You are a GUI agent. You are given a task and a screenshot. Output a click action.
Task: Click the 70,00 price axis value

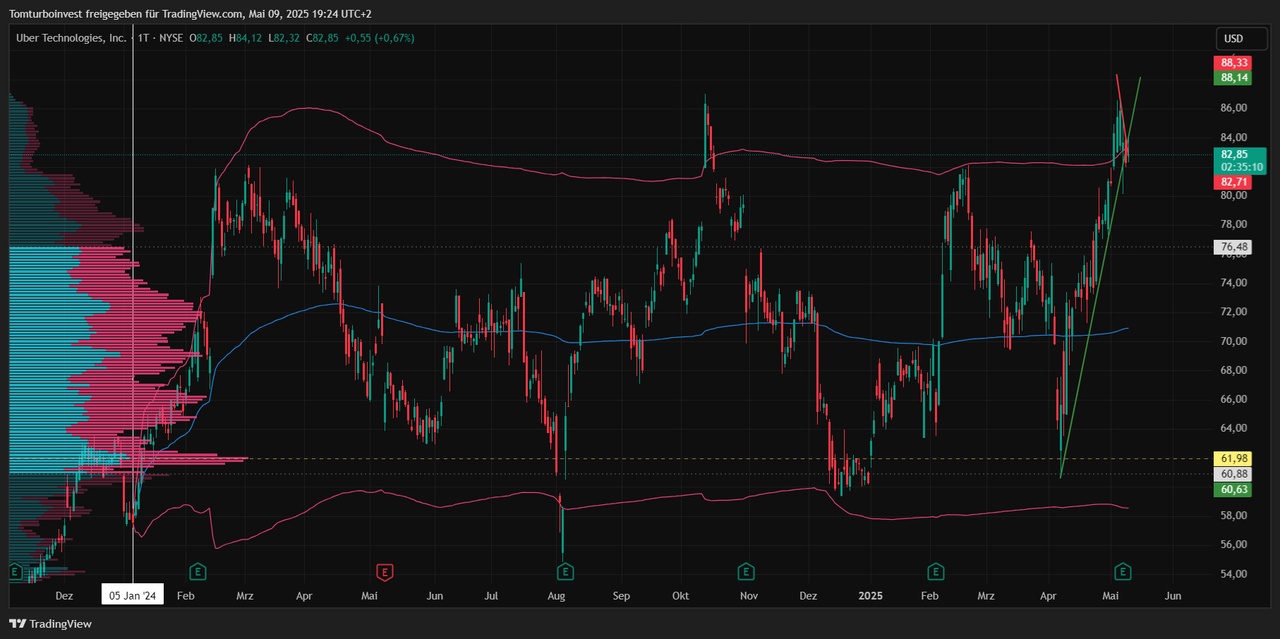1233,341
